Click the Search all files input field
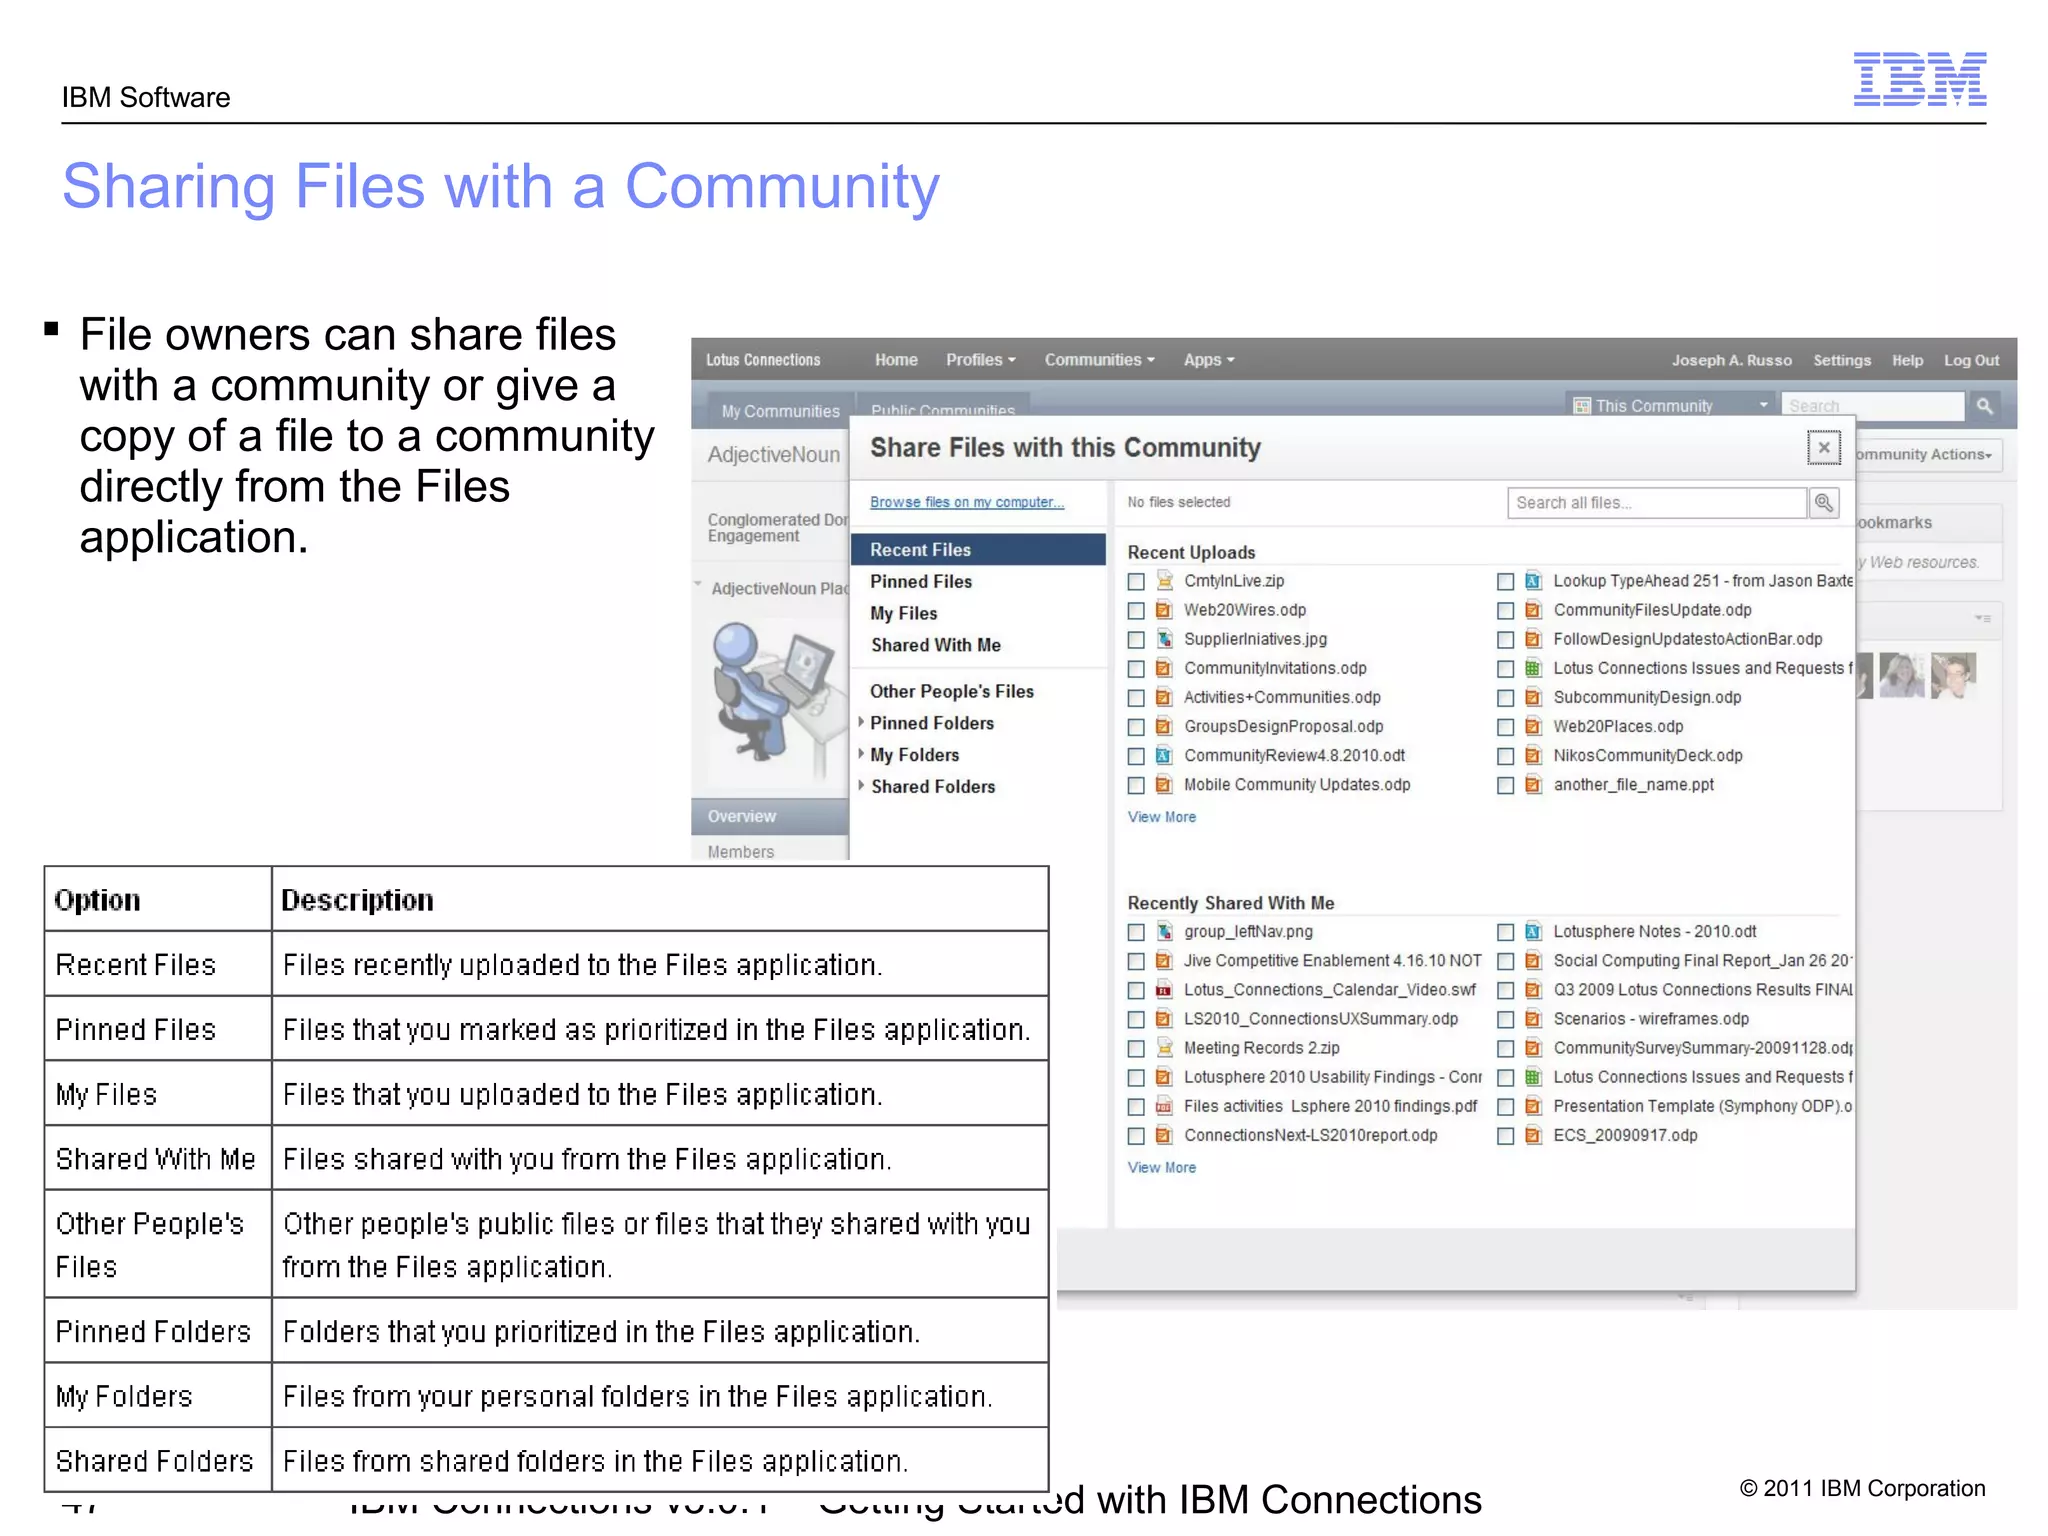This screenshot has width=2048, height=1536. point(1657,503)
